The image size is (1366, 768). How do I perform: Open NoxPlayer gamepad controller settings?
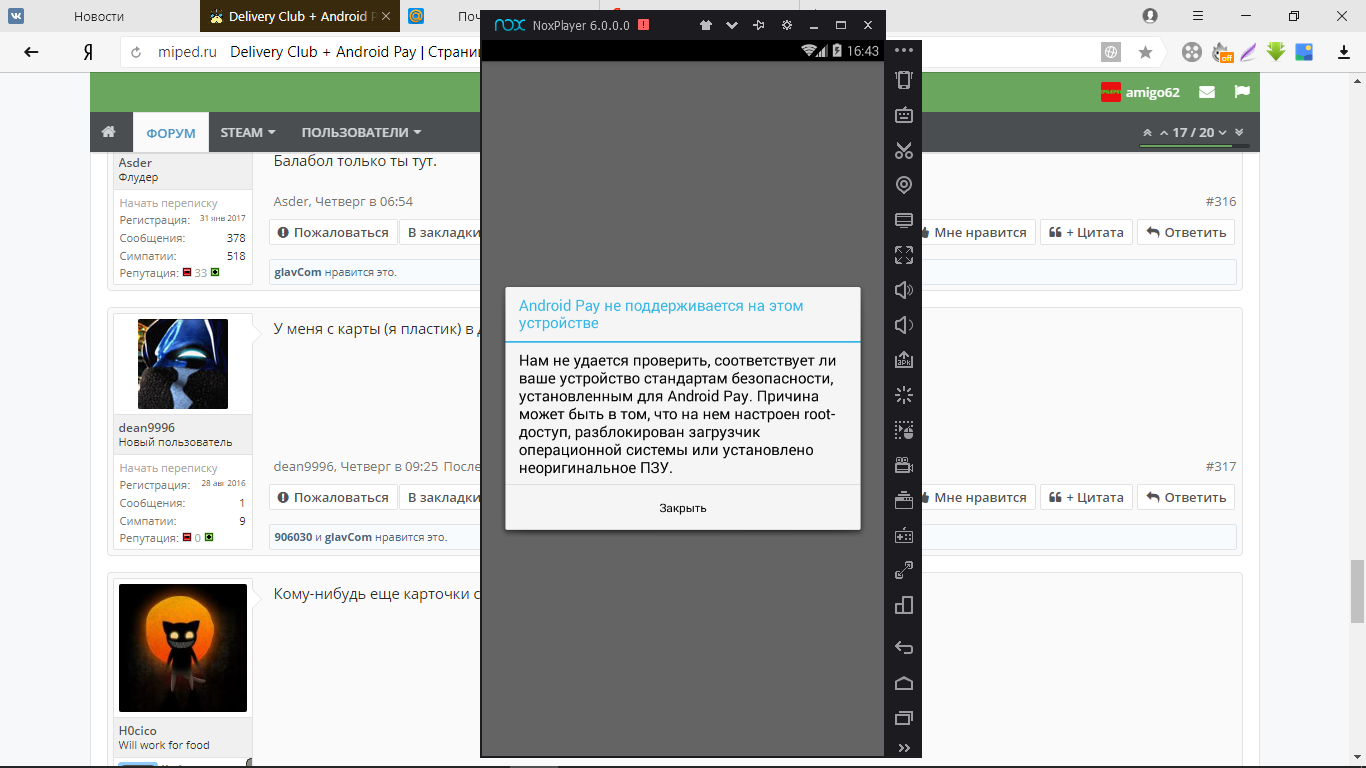coord(904,535)
